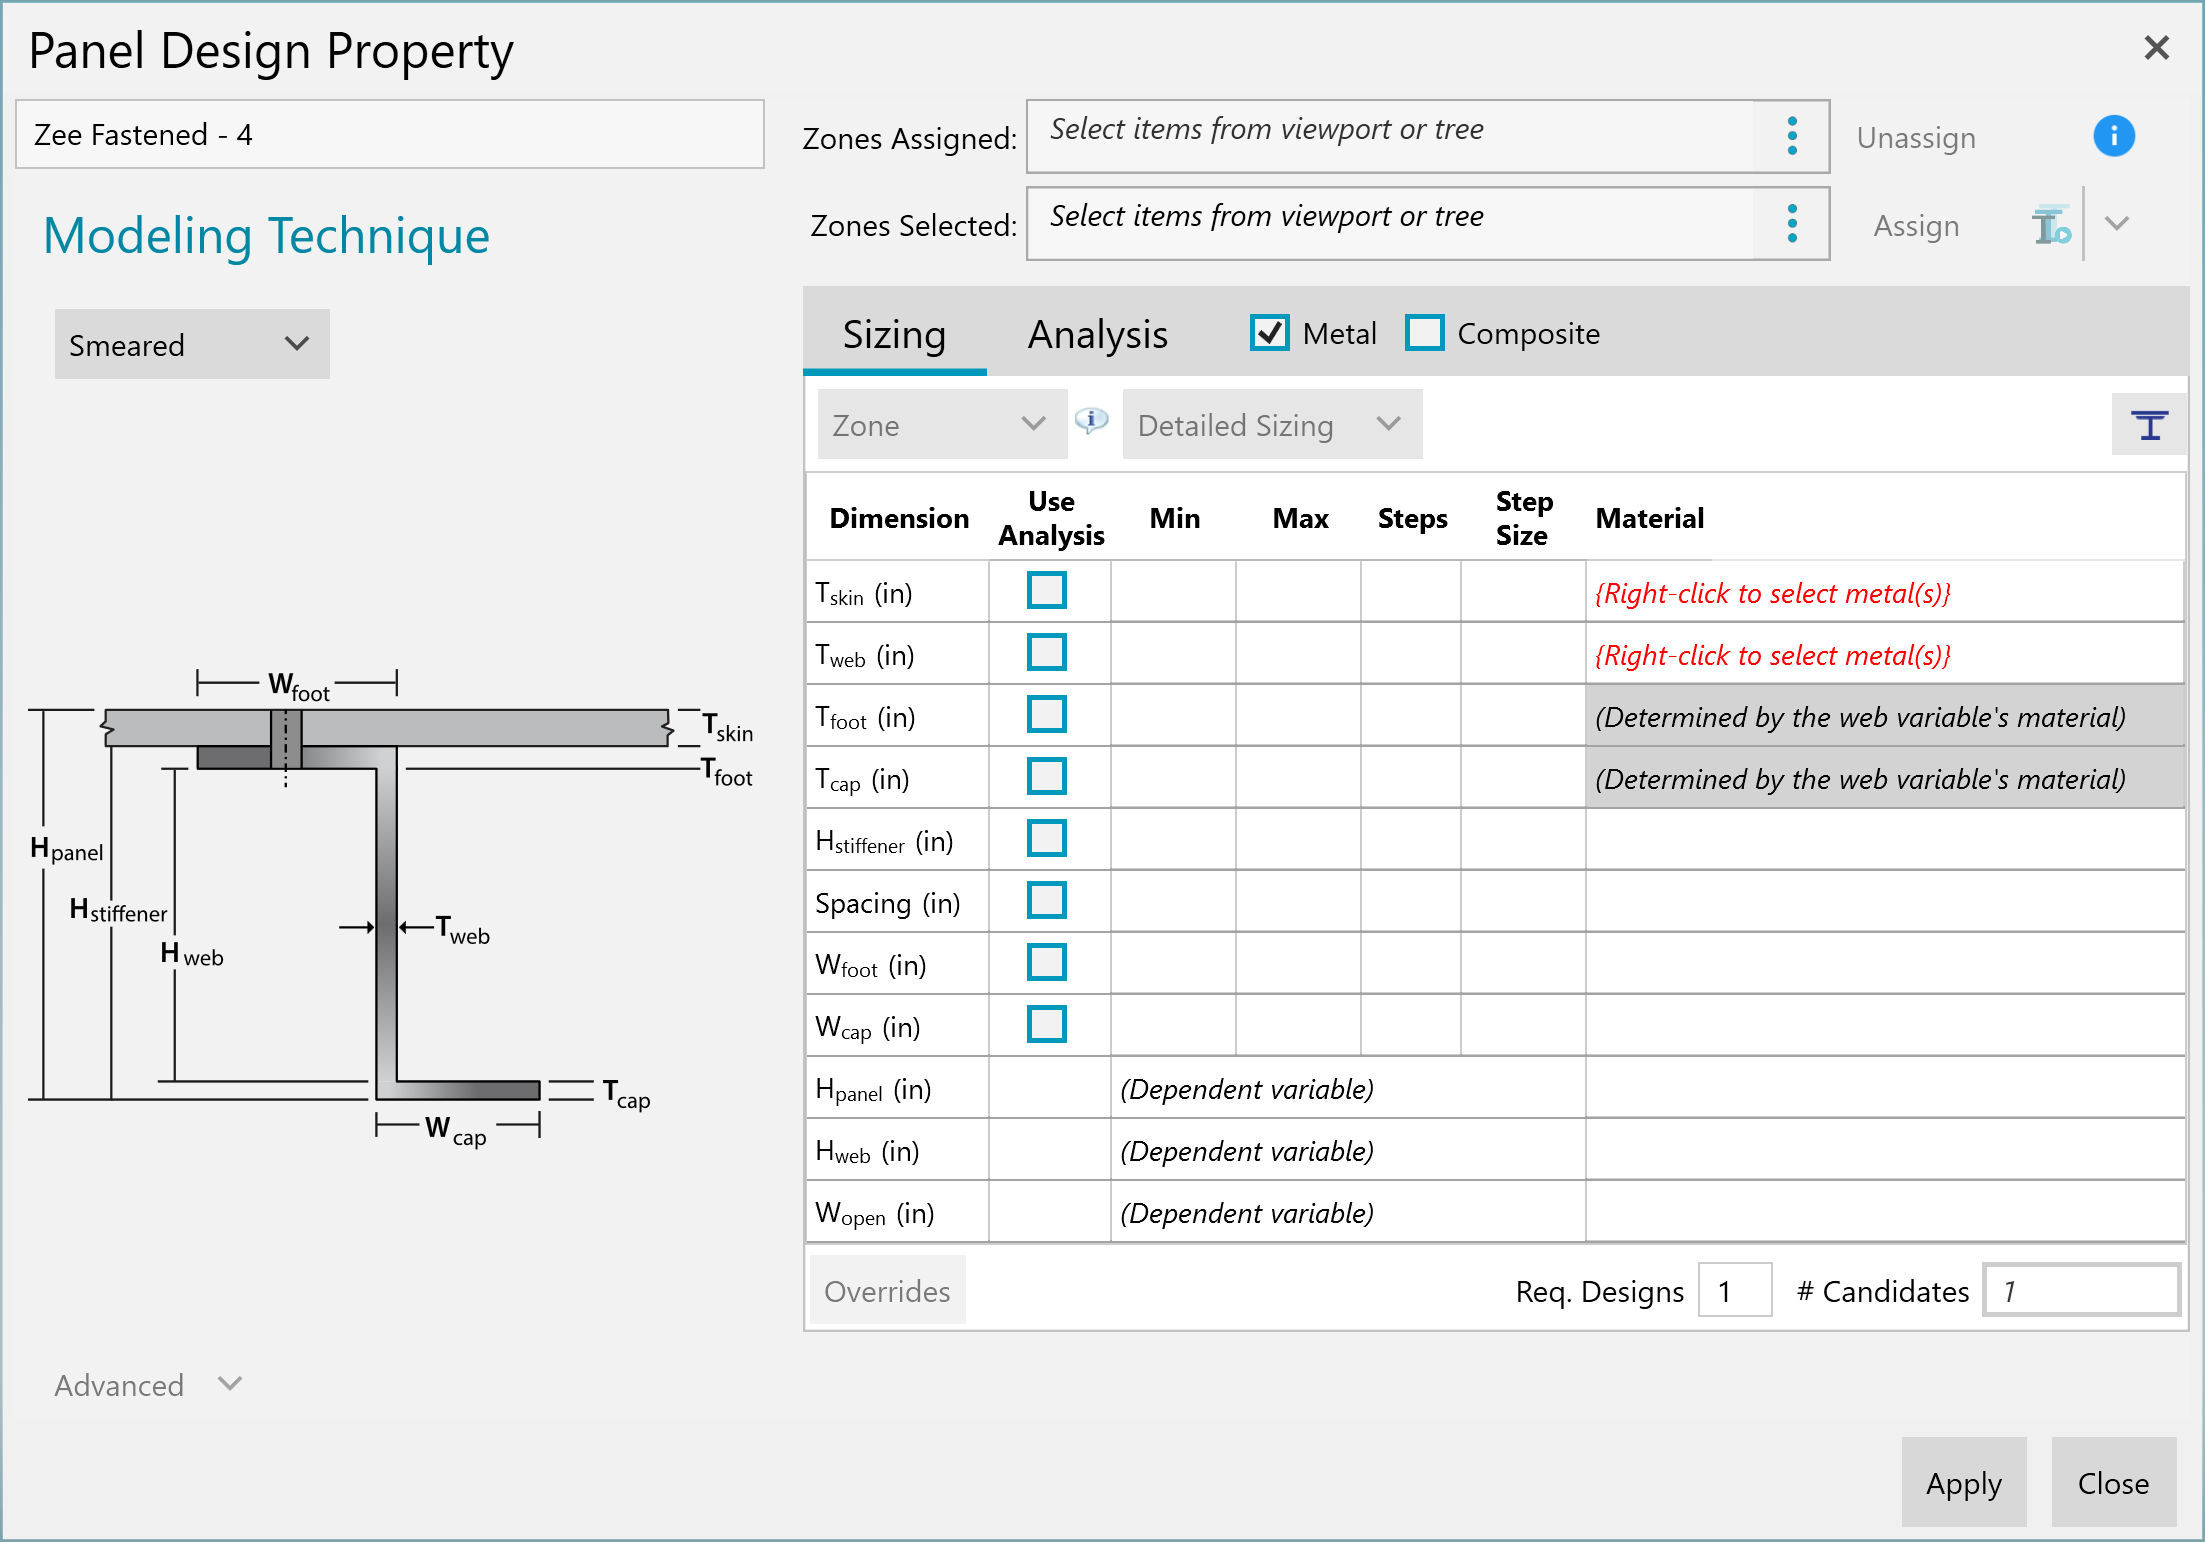Image resolution: width=2205 pixels, height=1542 pixels.
Task: Click the Wcap Max cell
Action: [1298, 1026]
